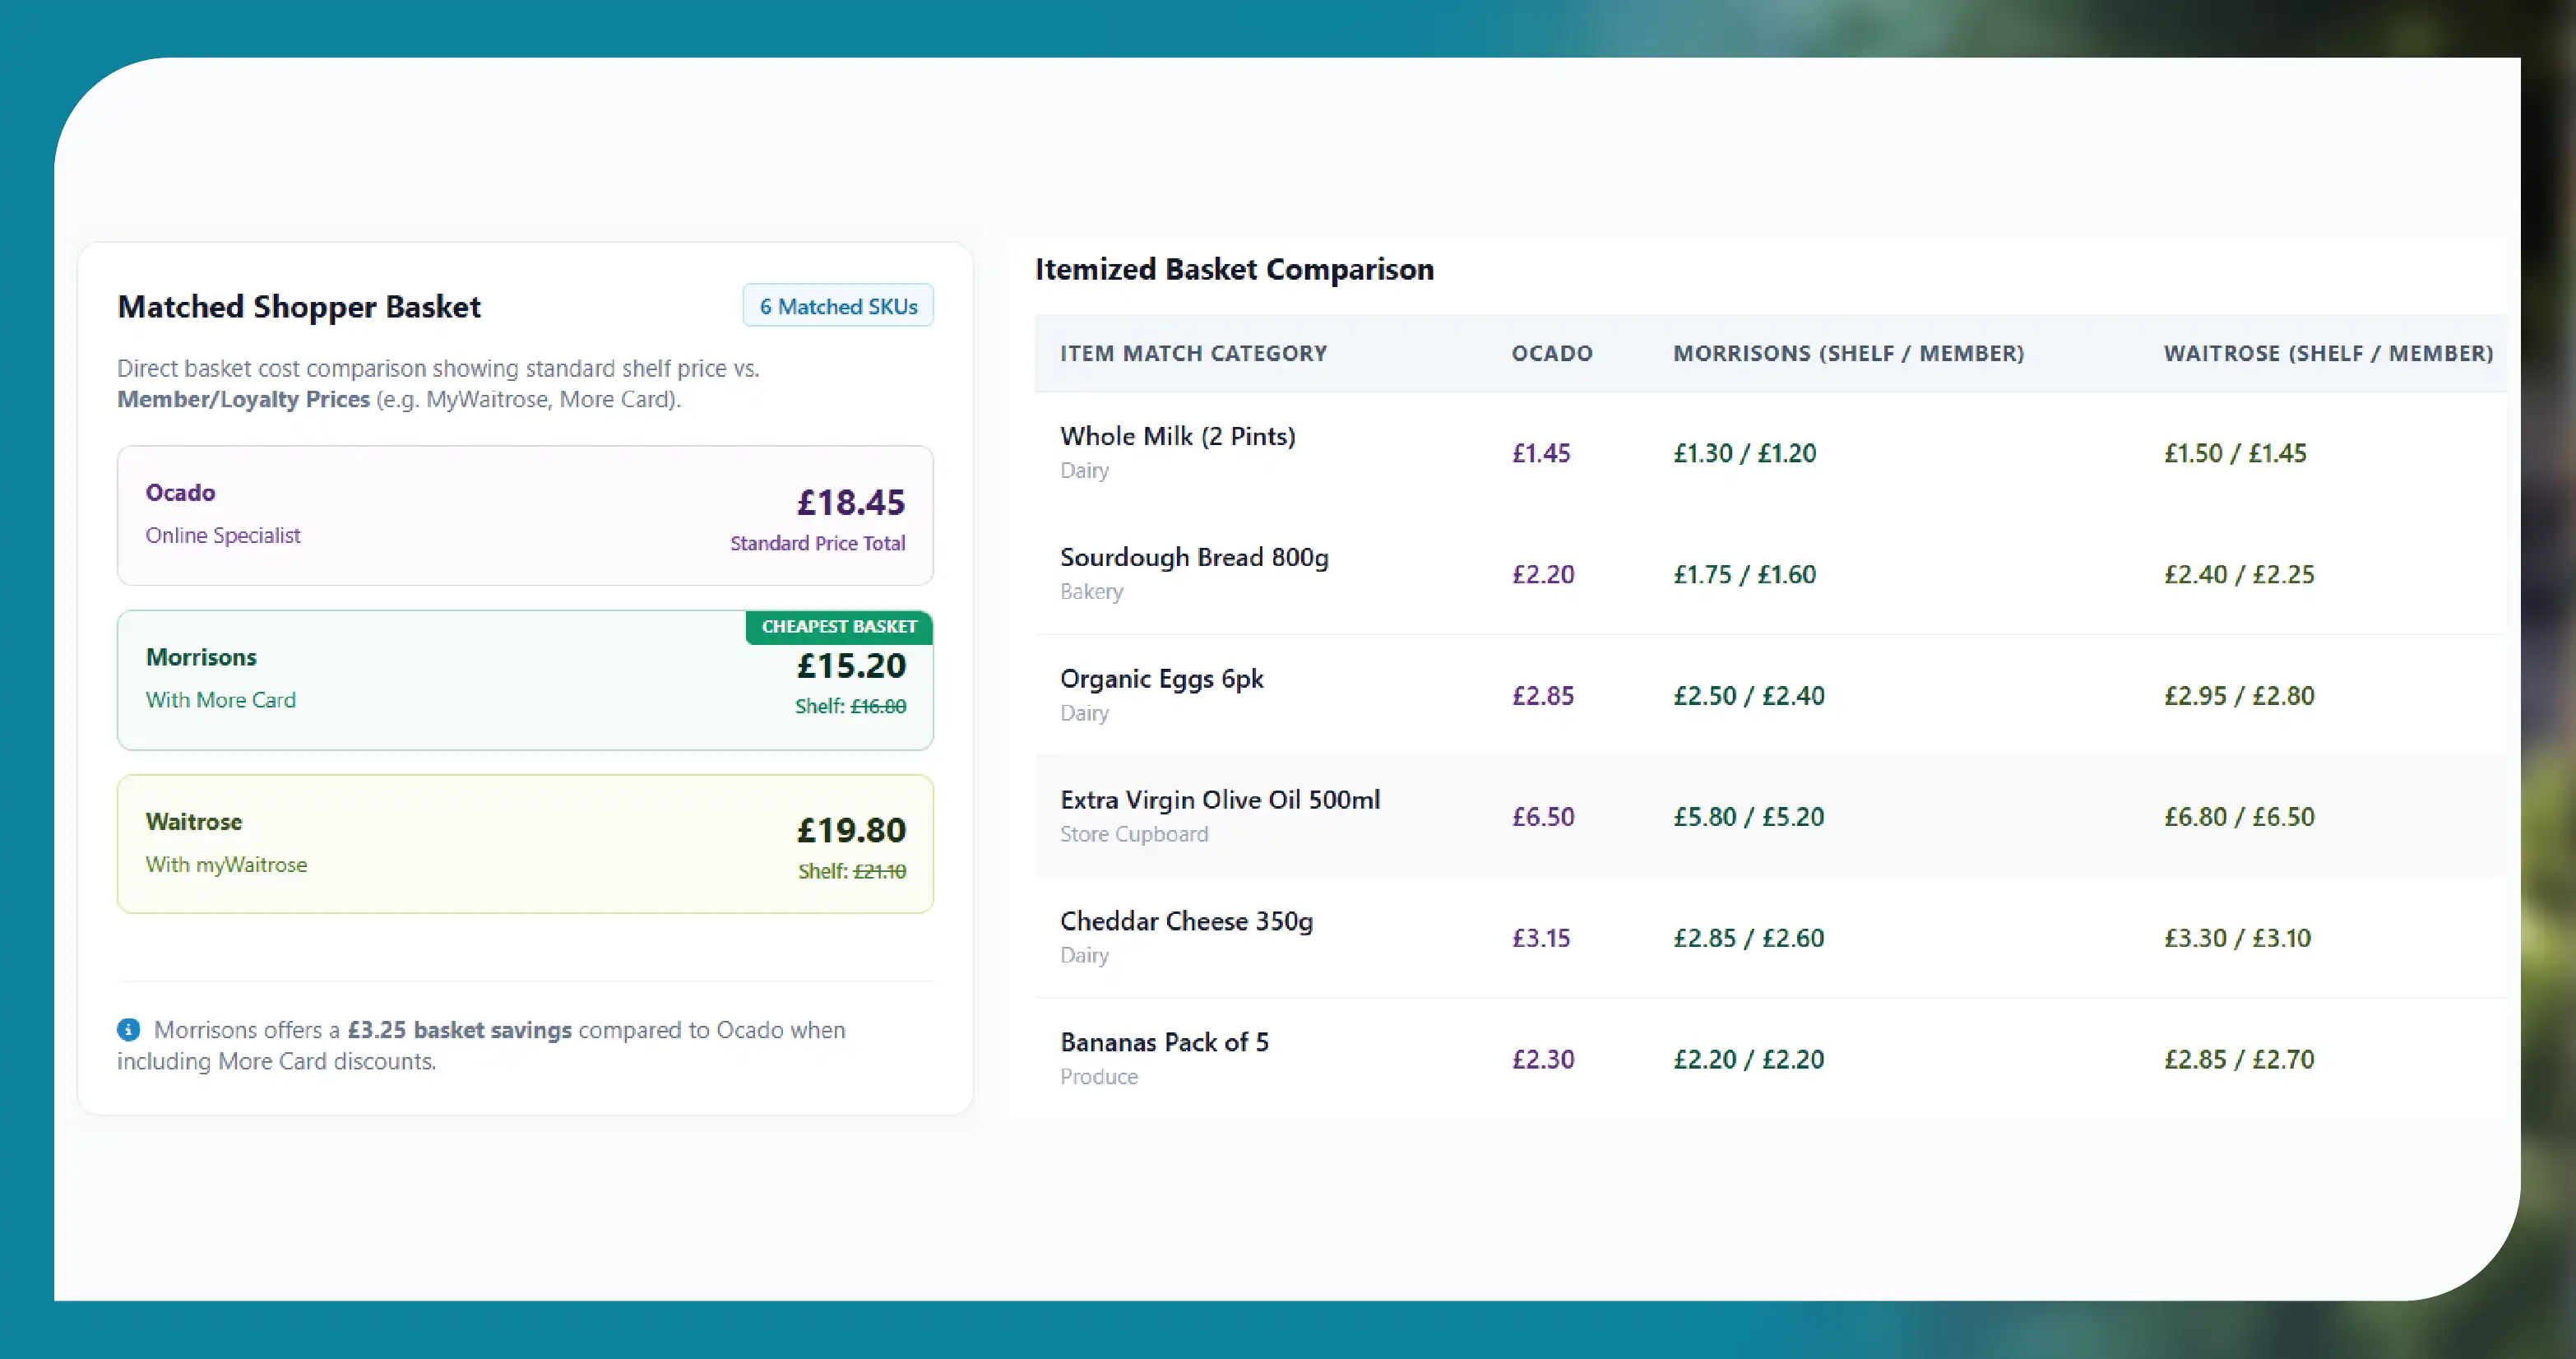The height and width of the screenshot is (1359, 2576).
Task: Click the Matched Shopper Basket heading
Action: click(x=299, y=306)
